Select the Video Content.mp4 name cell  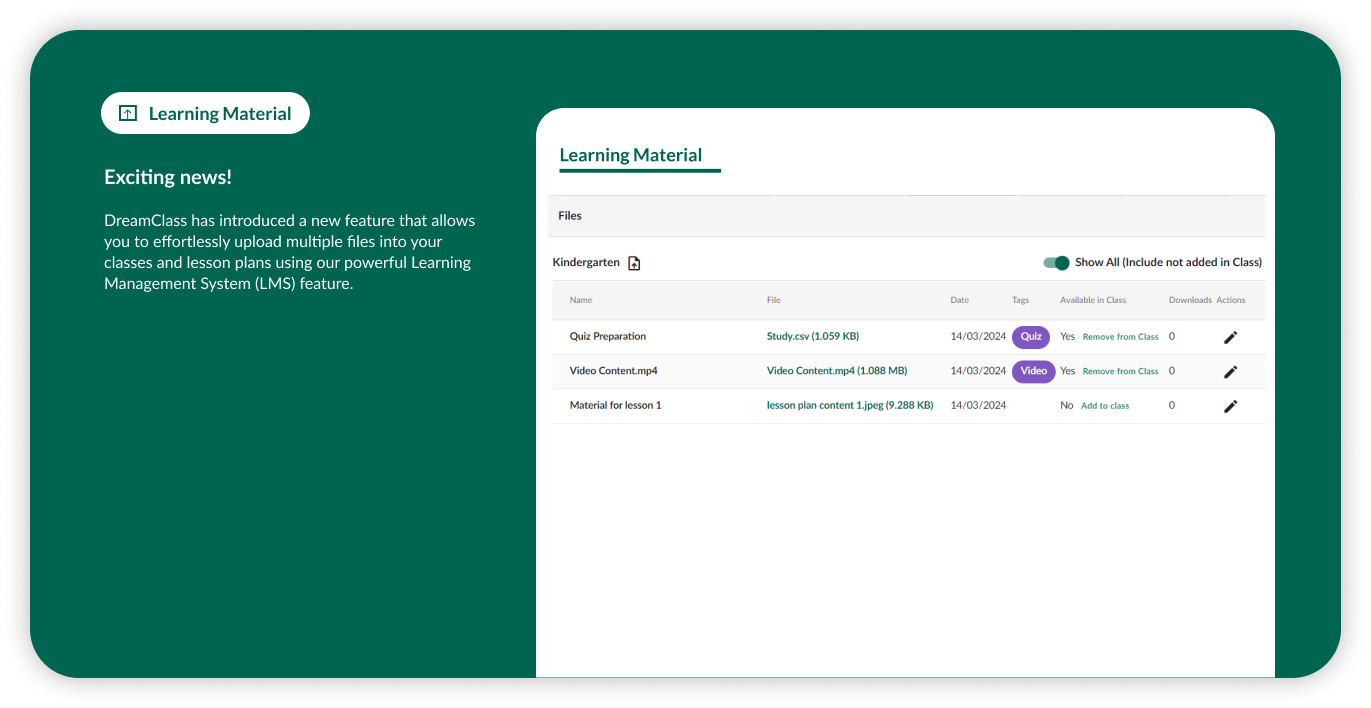click(x=614, y=371)
